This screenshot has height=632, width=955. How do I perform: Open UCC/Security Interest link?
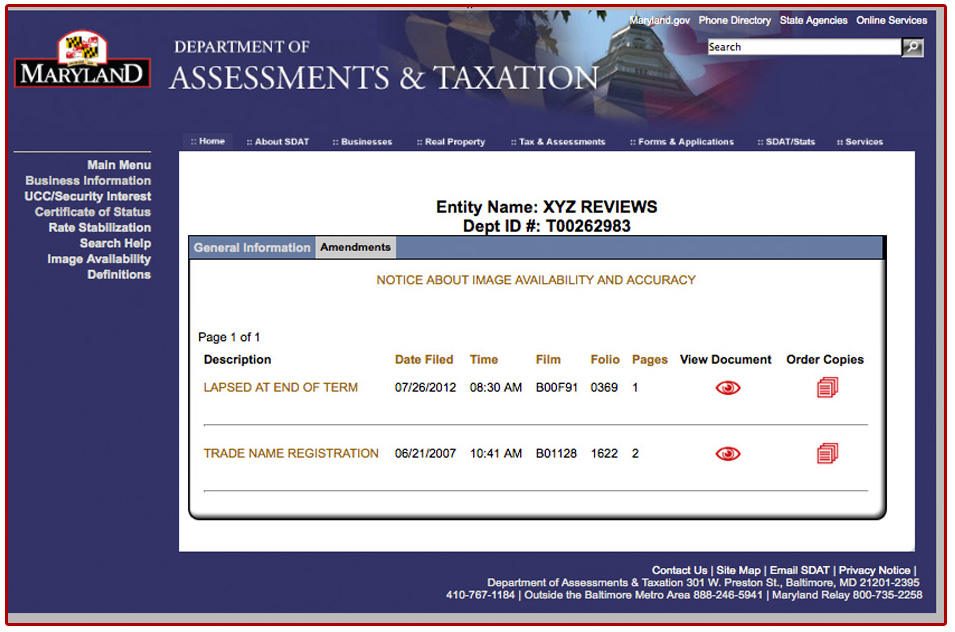[88, 197]
